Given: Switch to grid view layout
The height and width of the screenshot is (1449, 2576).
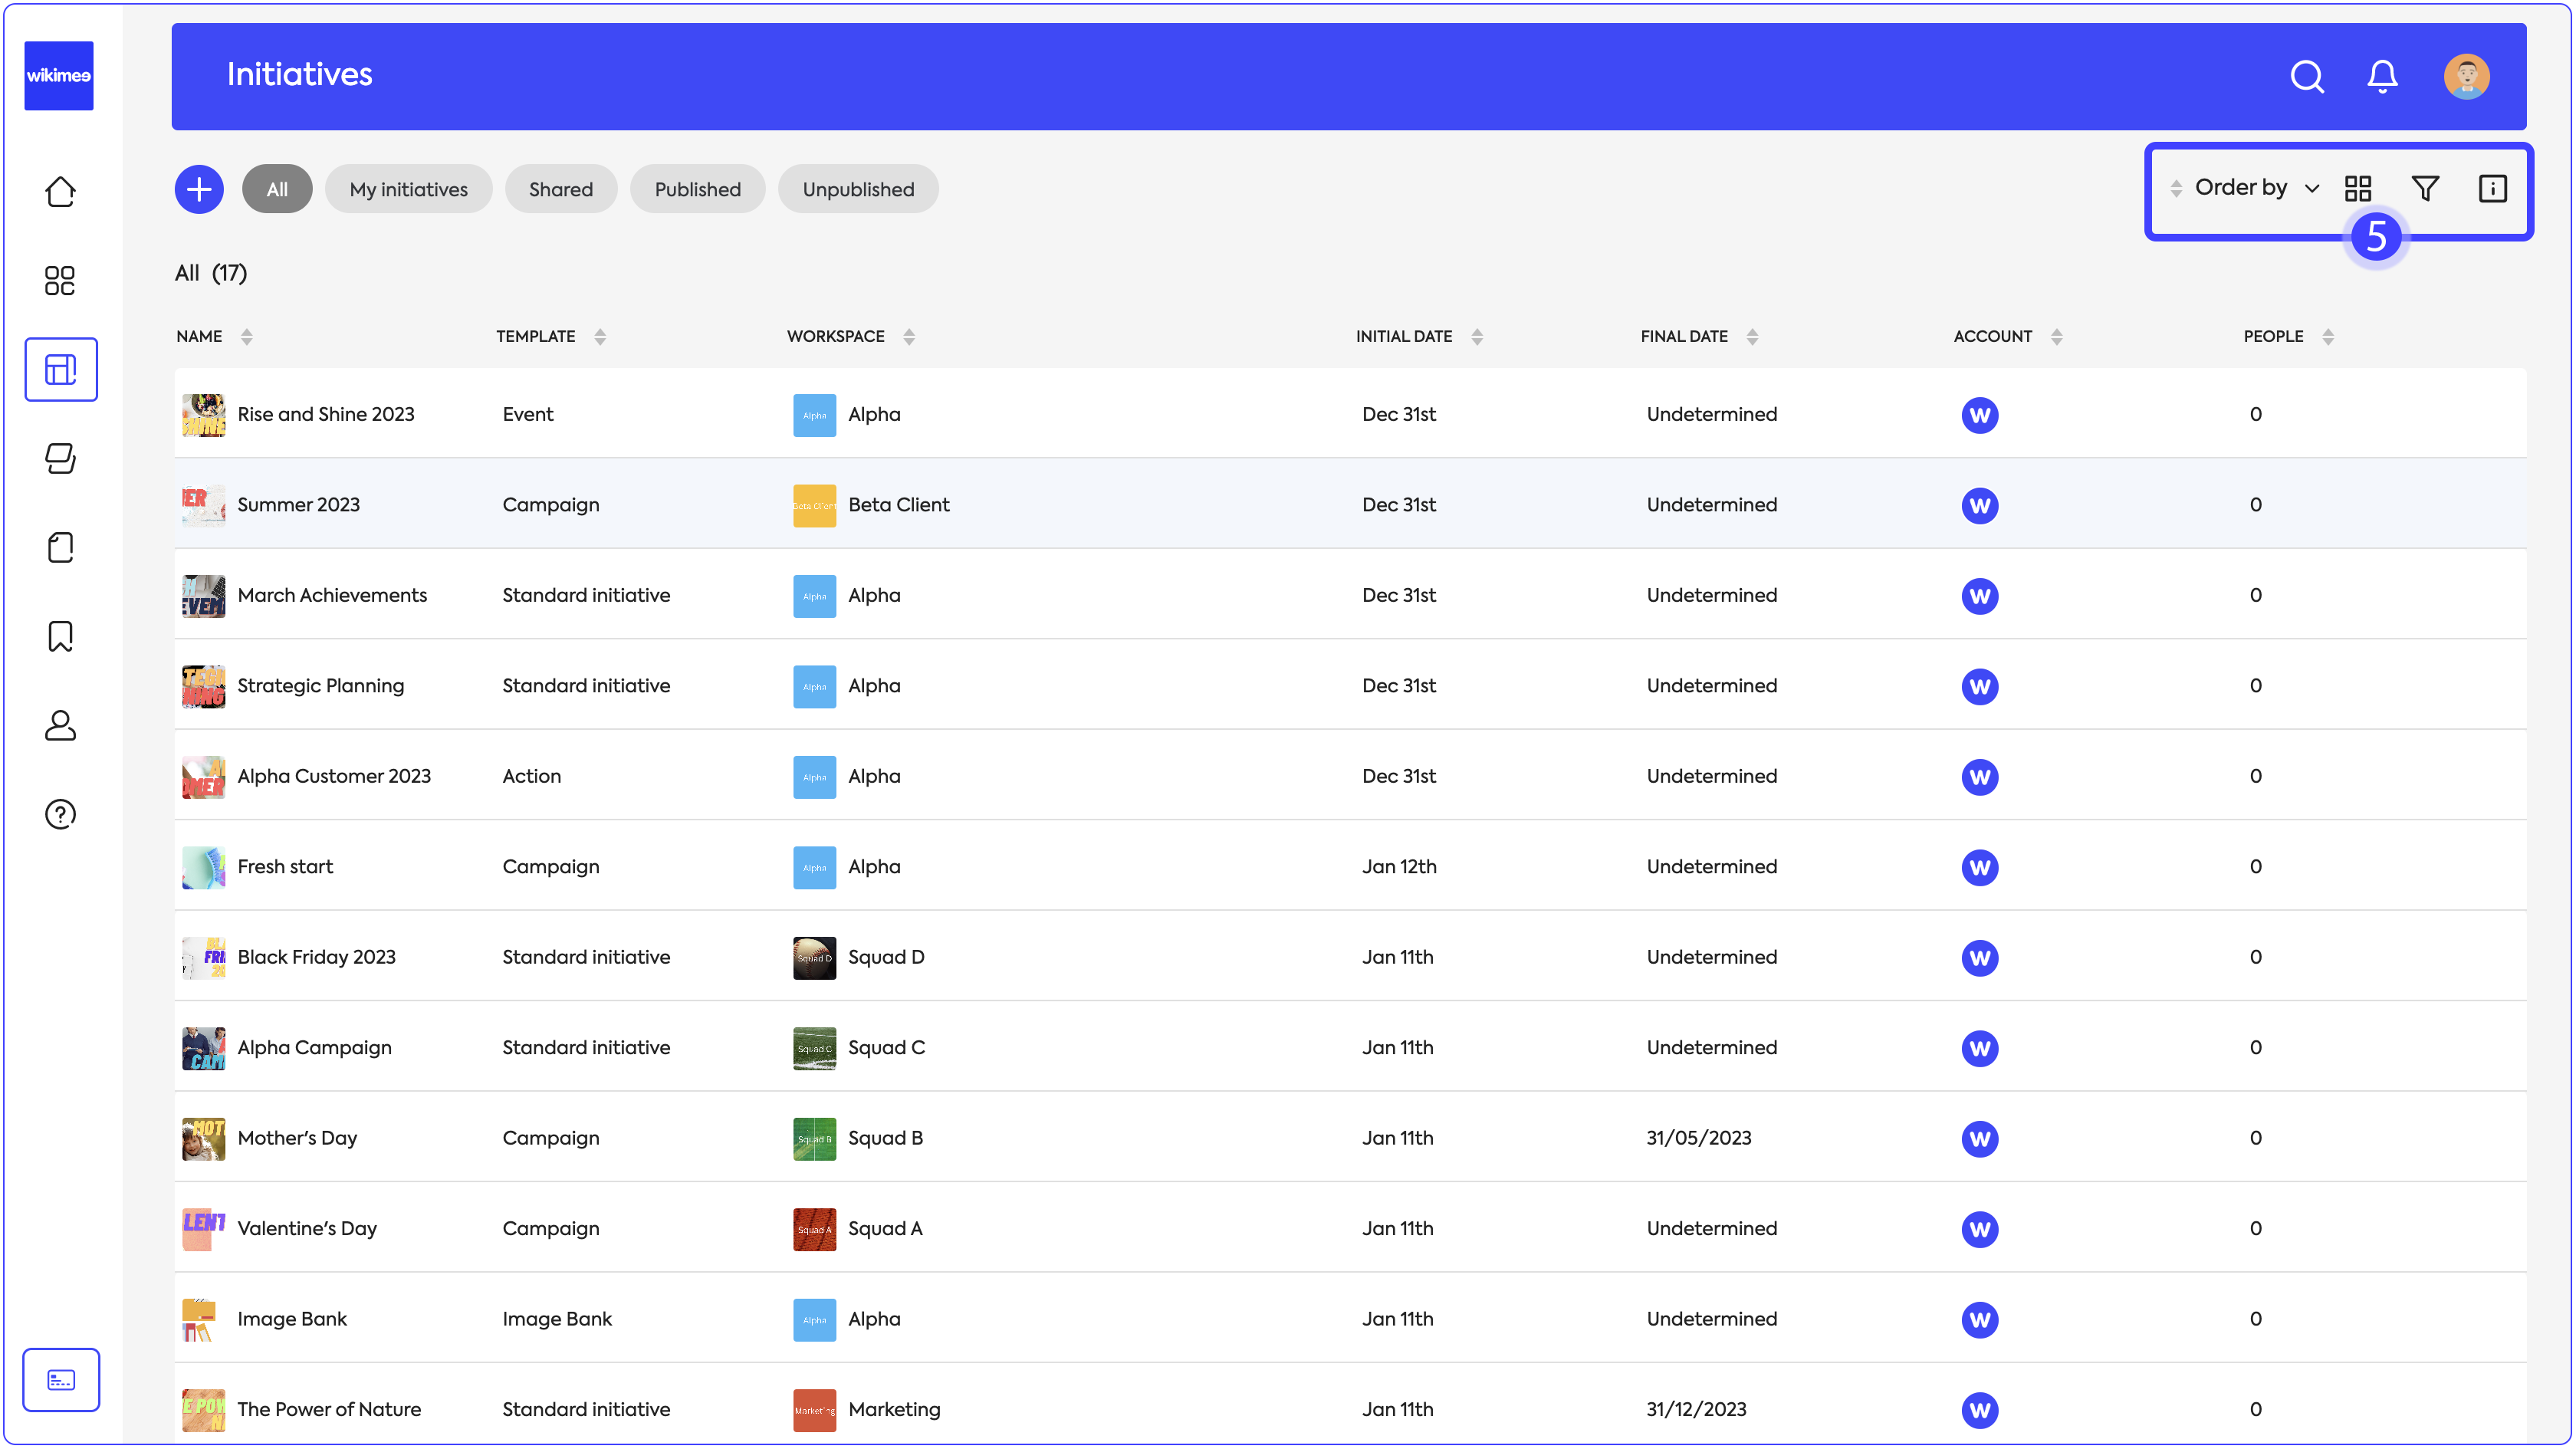Looking at the screenshot, I should coord(2358,188).
